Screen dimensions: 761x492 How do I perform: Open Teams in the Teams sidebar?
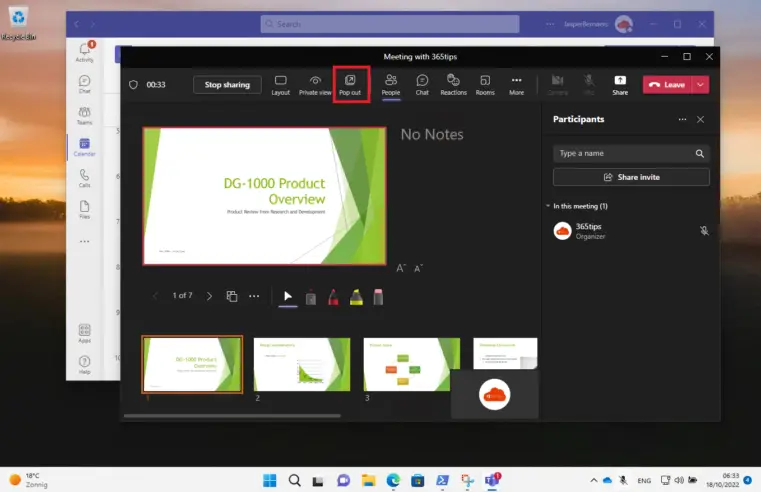(x=84, y=115)
